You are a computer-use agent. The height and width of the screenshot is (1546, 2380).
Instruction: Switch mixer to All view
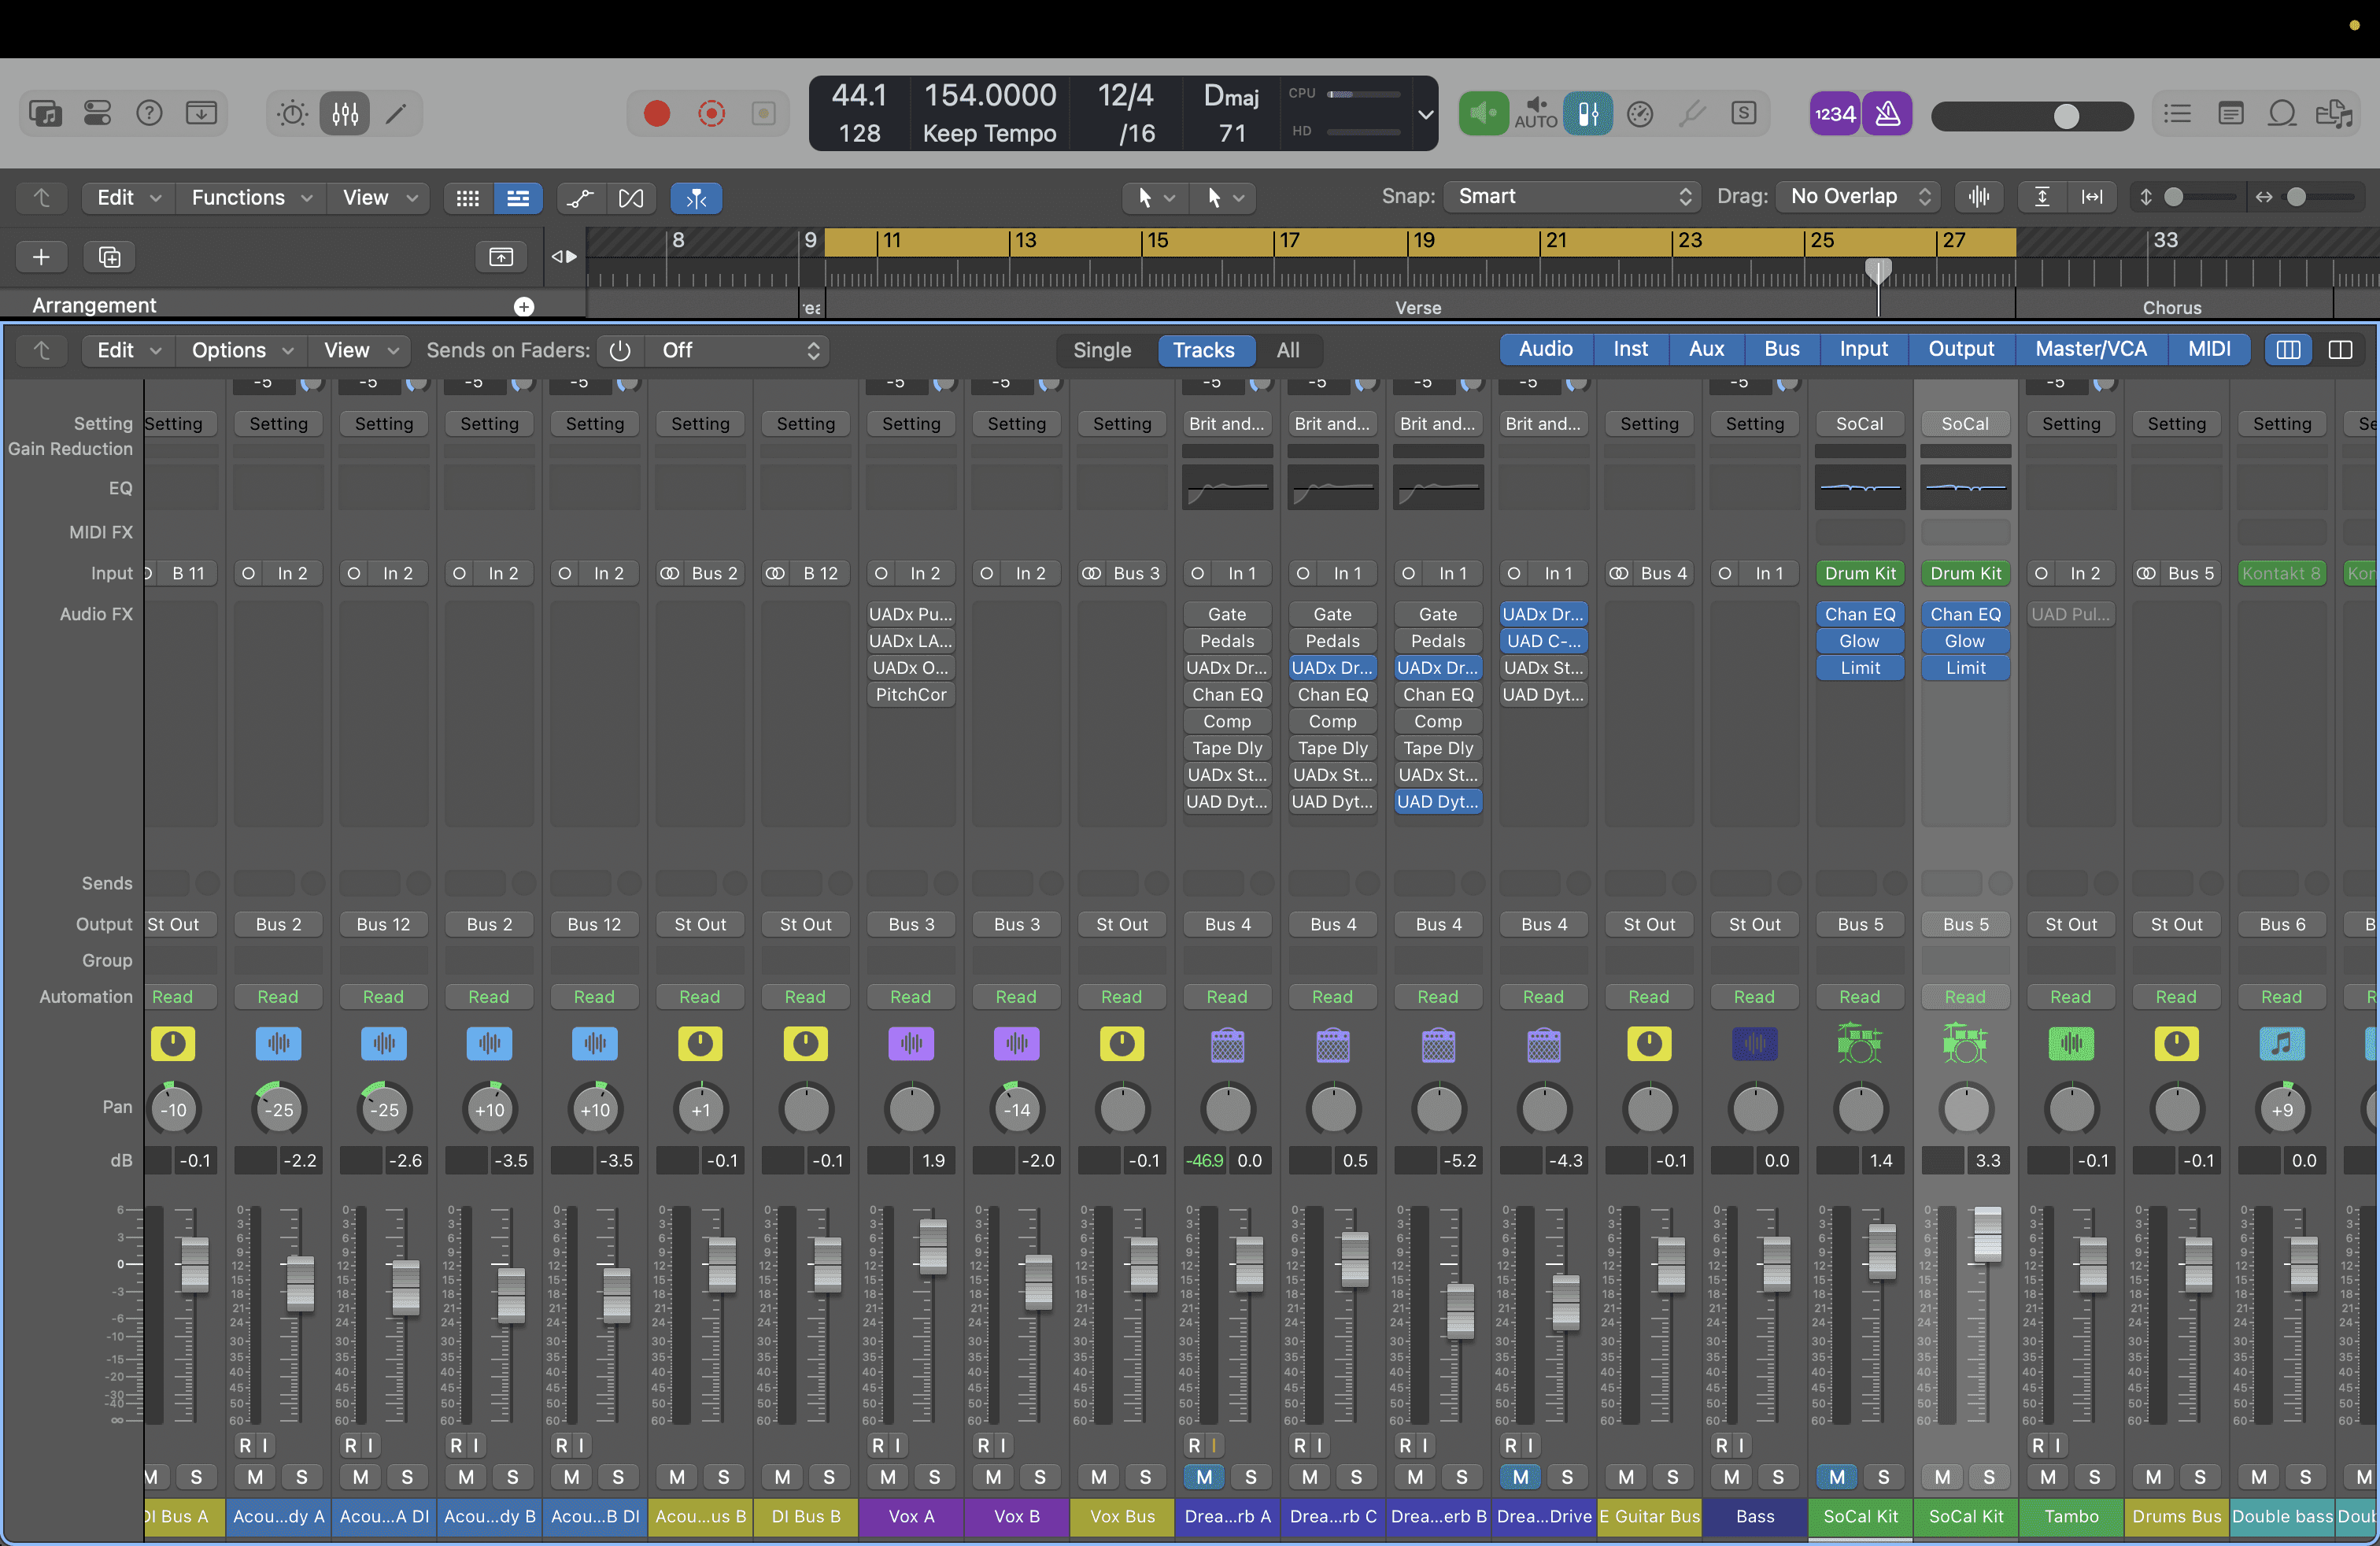[x=1288, y=350]
